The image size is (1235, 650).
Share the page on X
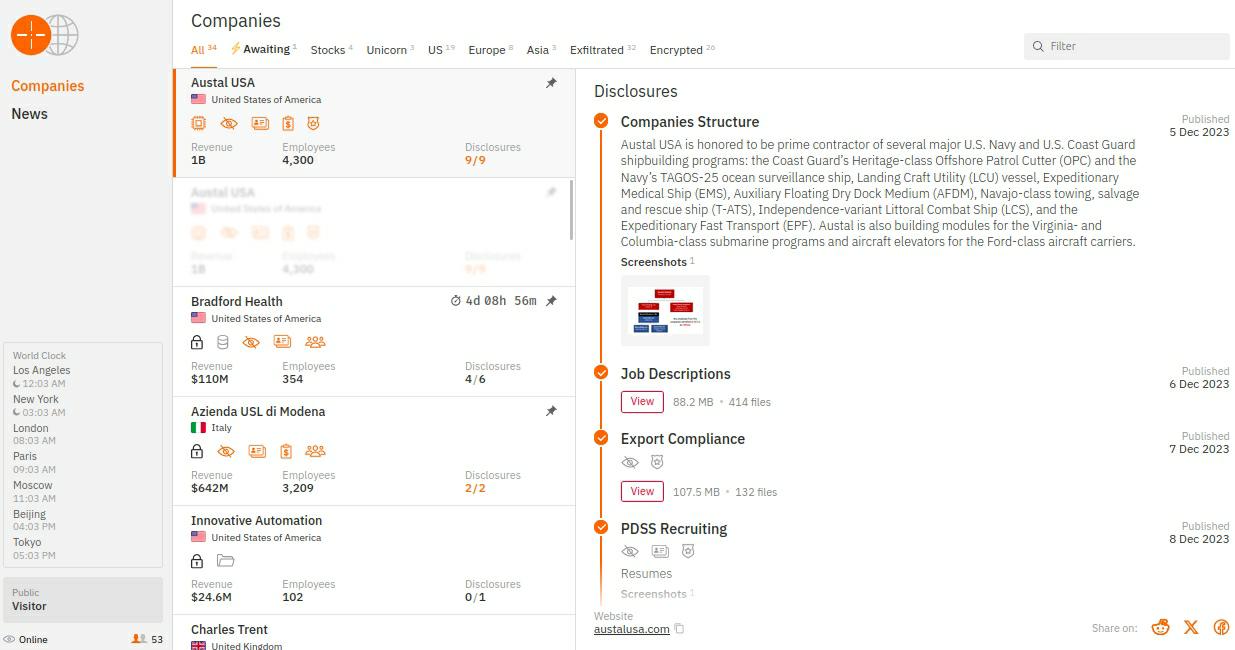pyautogui.click(x=1190, y=627)
